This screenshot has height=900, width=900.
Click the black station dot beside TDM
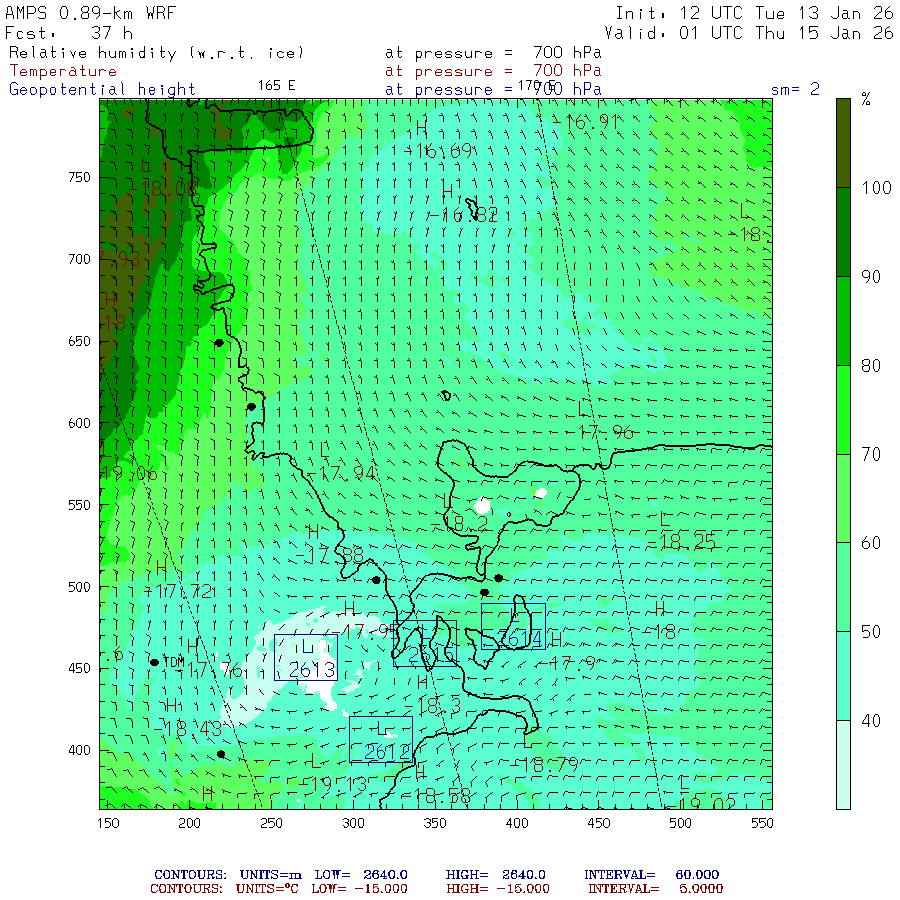coord(154,662)
